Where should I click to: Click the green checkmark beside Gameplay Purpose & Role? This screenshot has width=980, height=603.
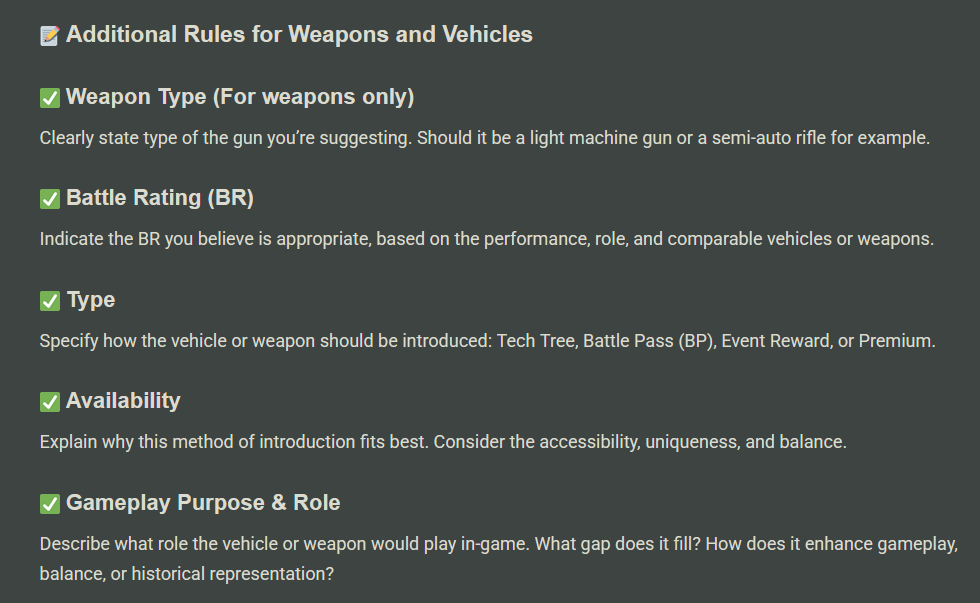tap(50, 504)
